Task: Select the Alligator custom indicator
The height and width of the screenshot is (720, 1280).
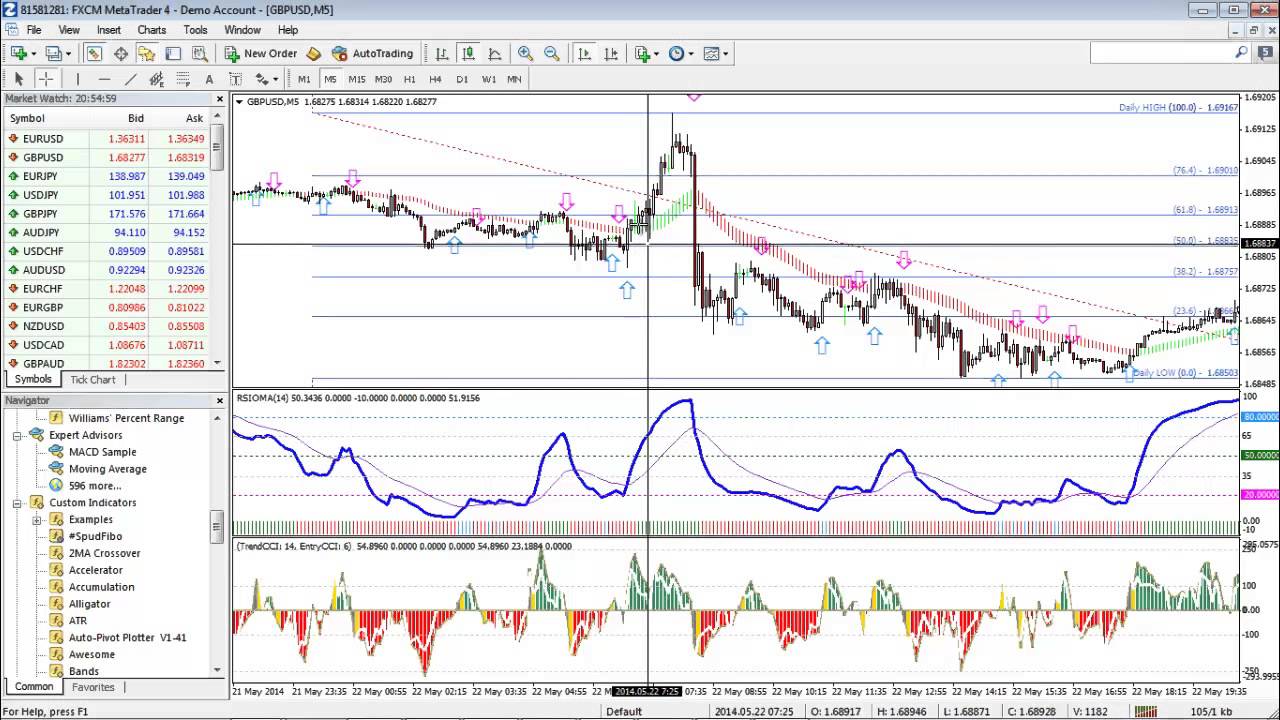Action: (x=89, y=604)
